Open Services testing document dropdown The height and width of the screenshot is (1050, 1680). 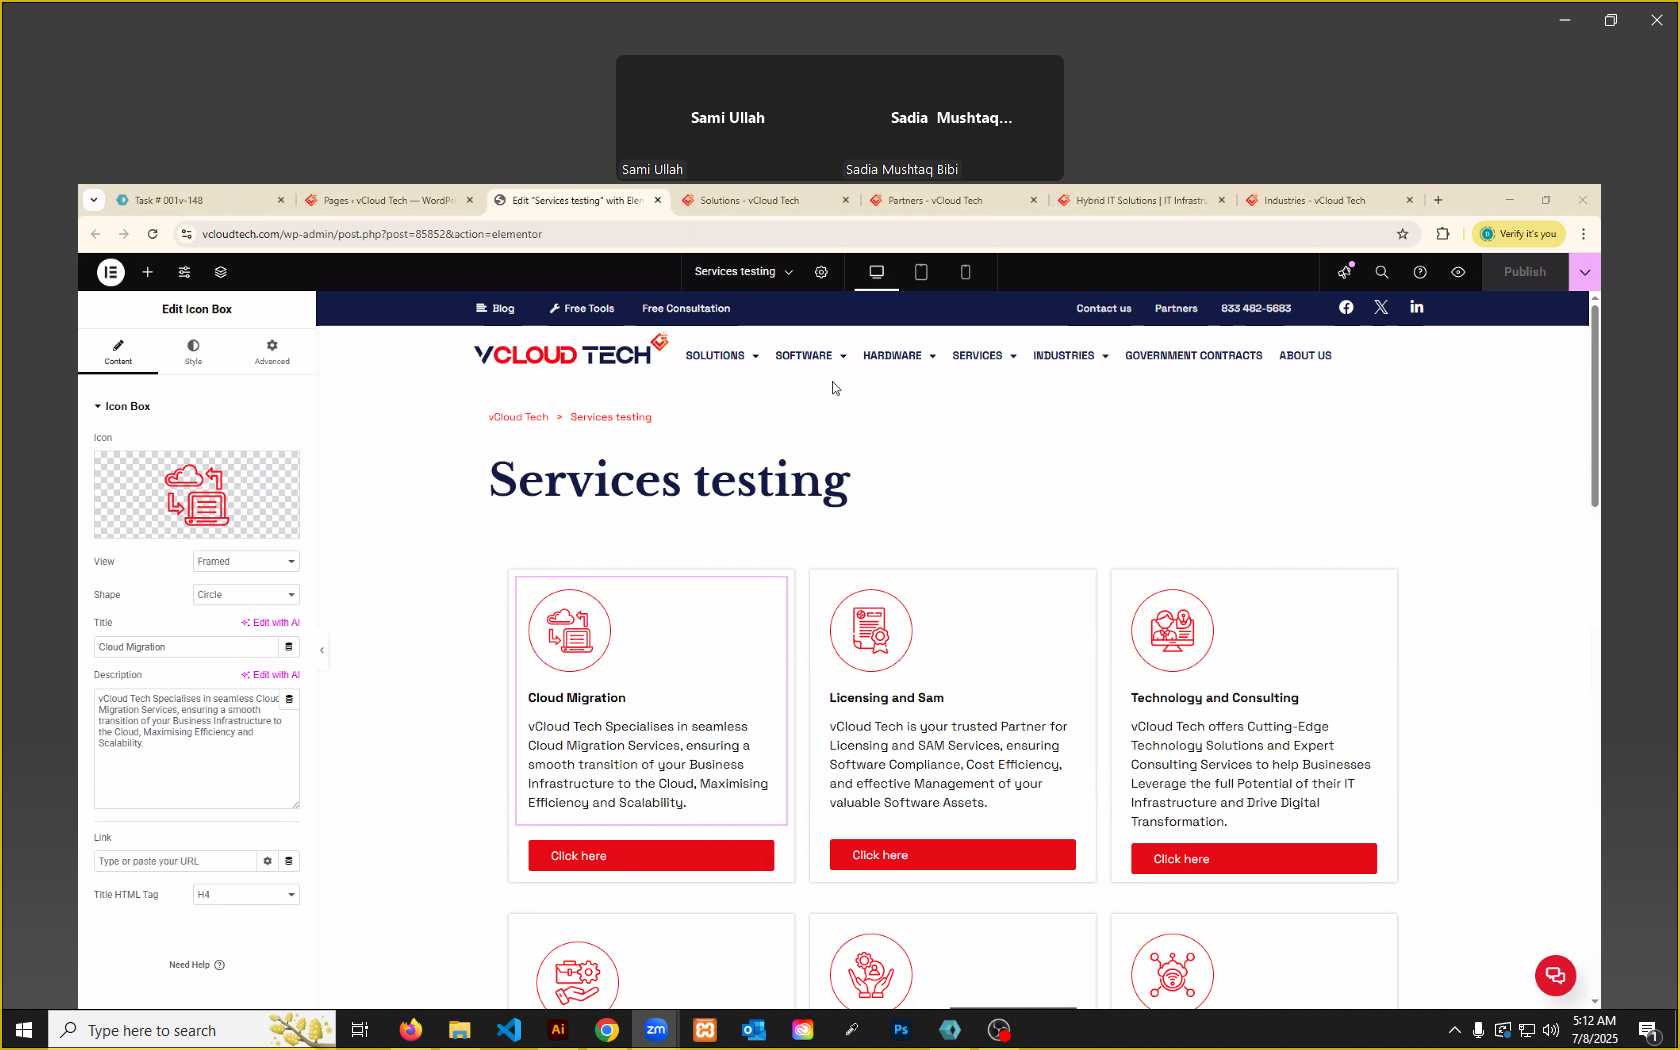(x=744, y=272)
